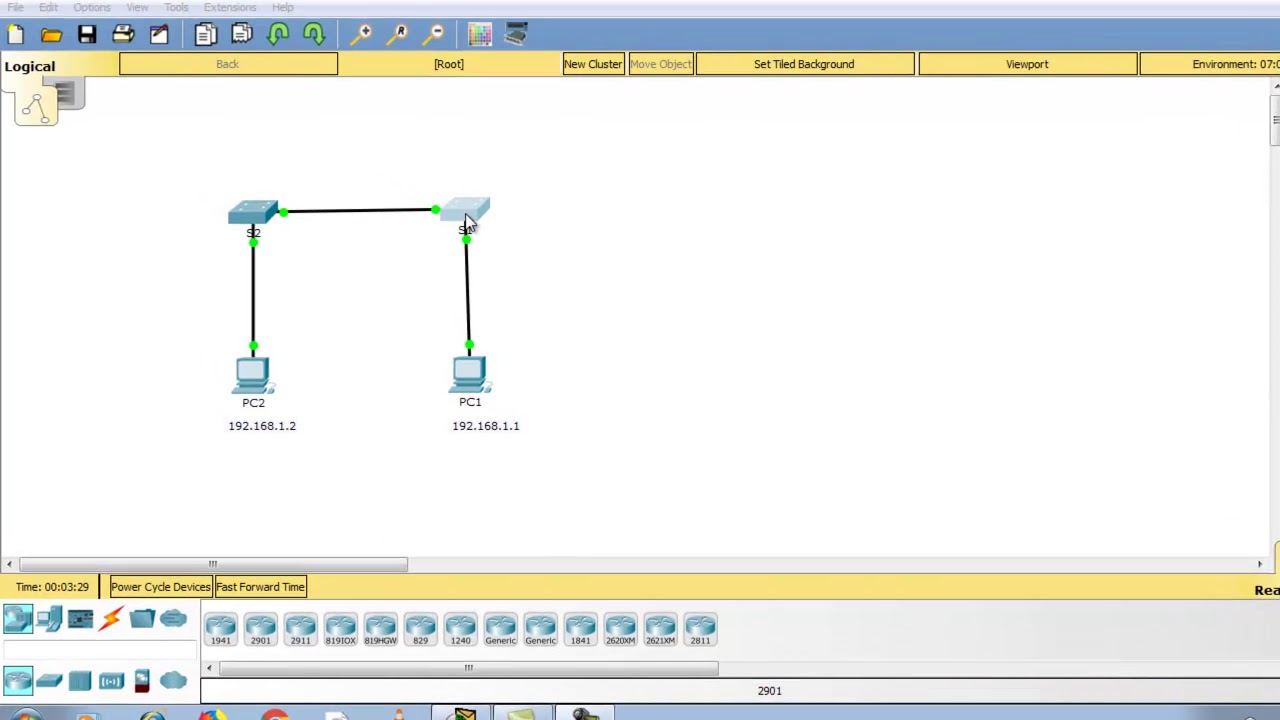Click the Viewport button
The height and width of the screenshot is (720, 1280).
[x=1027, y=64]
